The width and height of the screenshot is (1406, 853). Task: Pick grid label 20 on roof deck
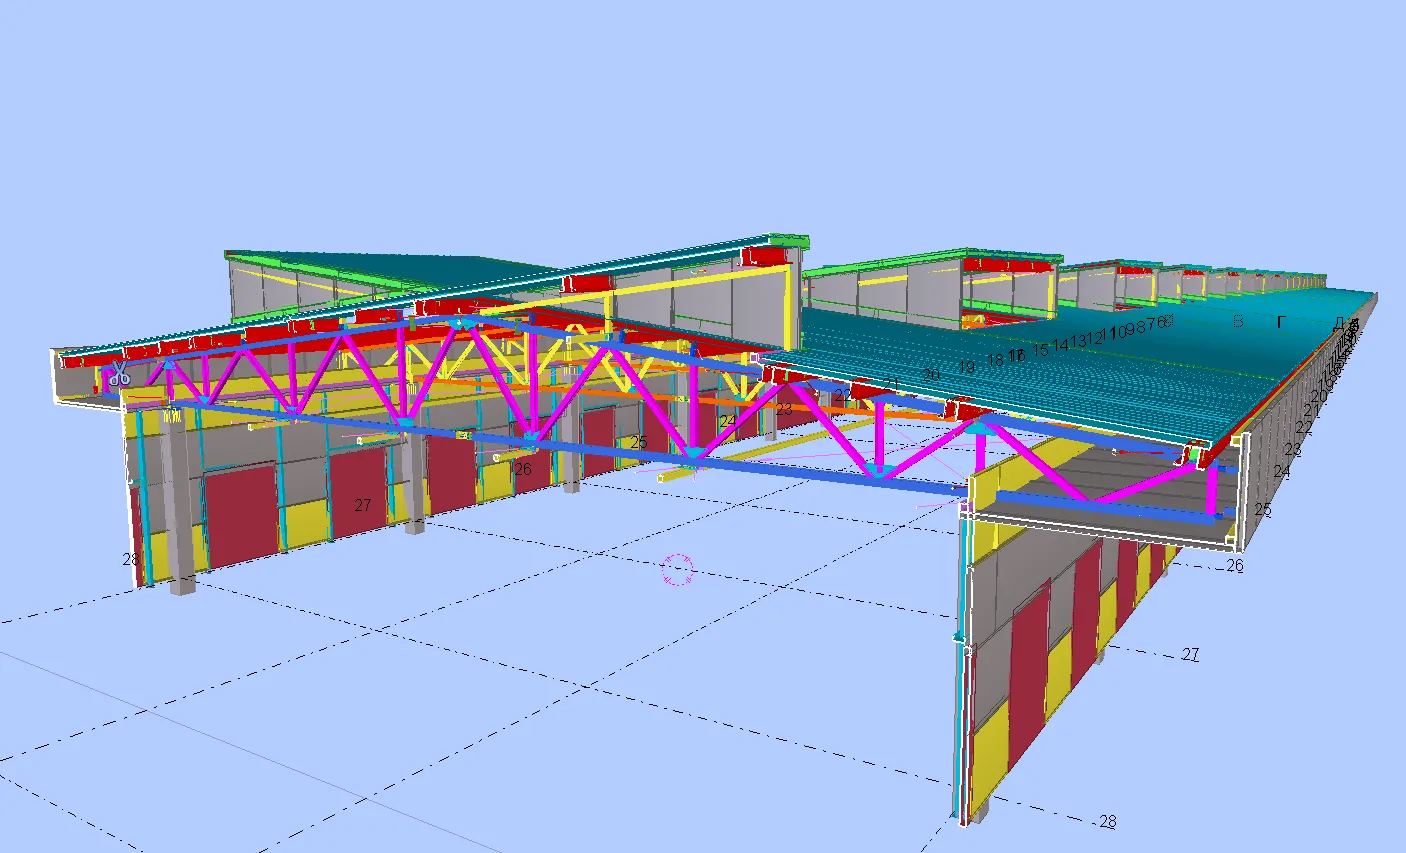click(931, 375)
